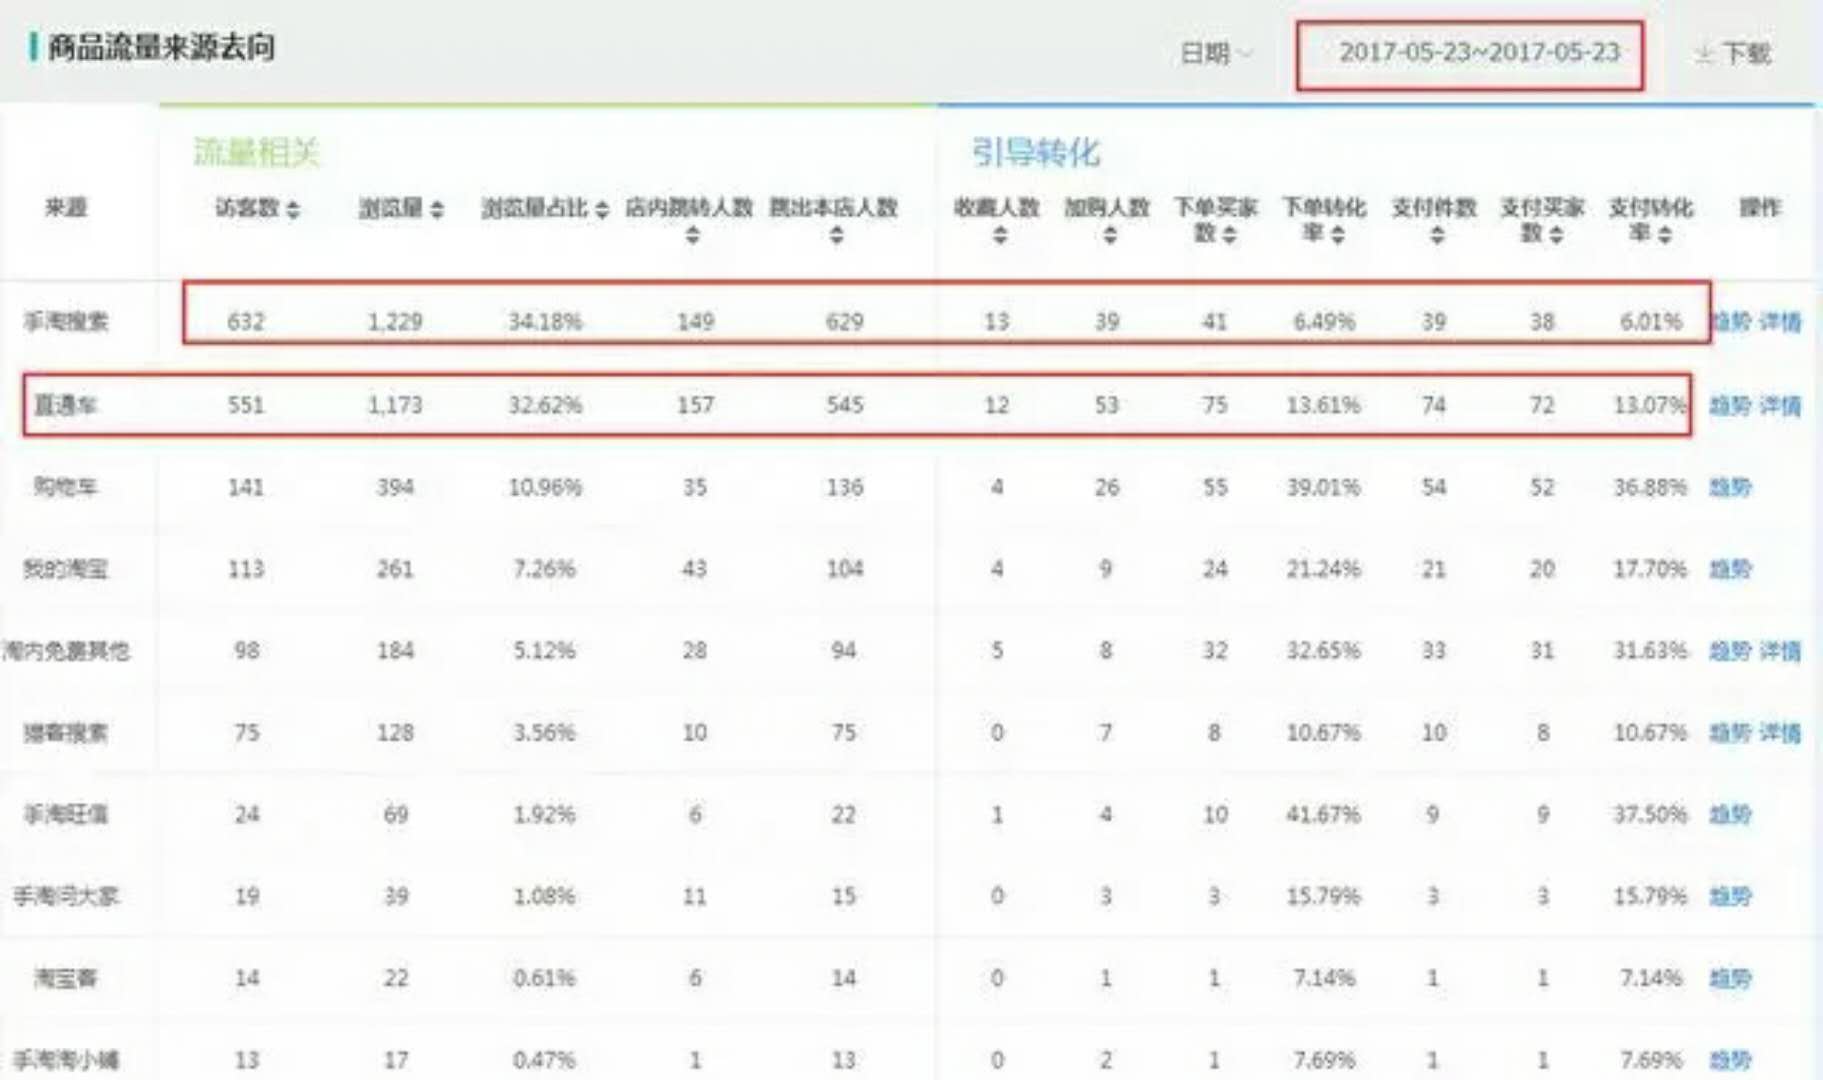Open 详情 for the 淘内免费其他 row
Screen dimensions: 1823x1080
pyautogui.click(x=1780, y=651)
